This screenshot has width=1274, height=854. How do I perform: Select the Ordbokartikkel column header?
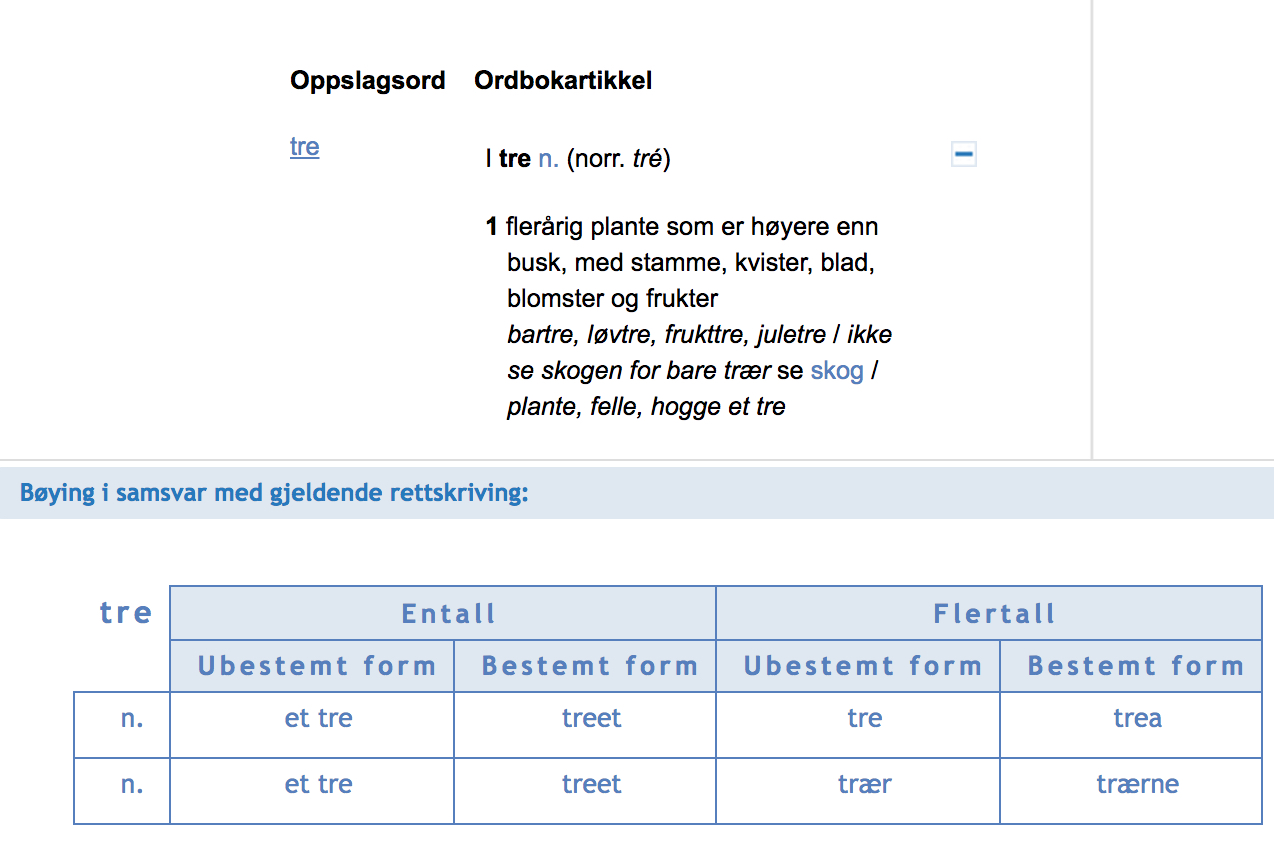click(563, 81)
